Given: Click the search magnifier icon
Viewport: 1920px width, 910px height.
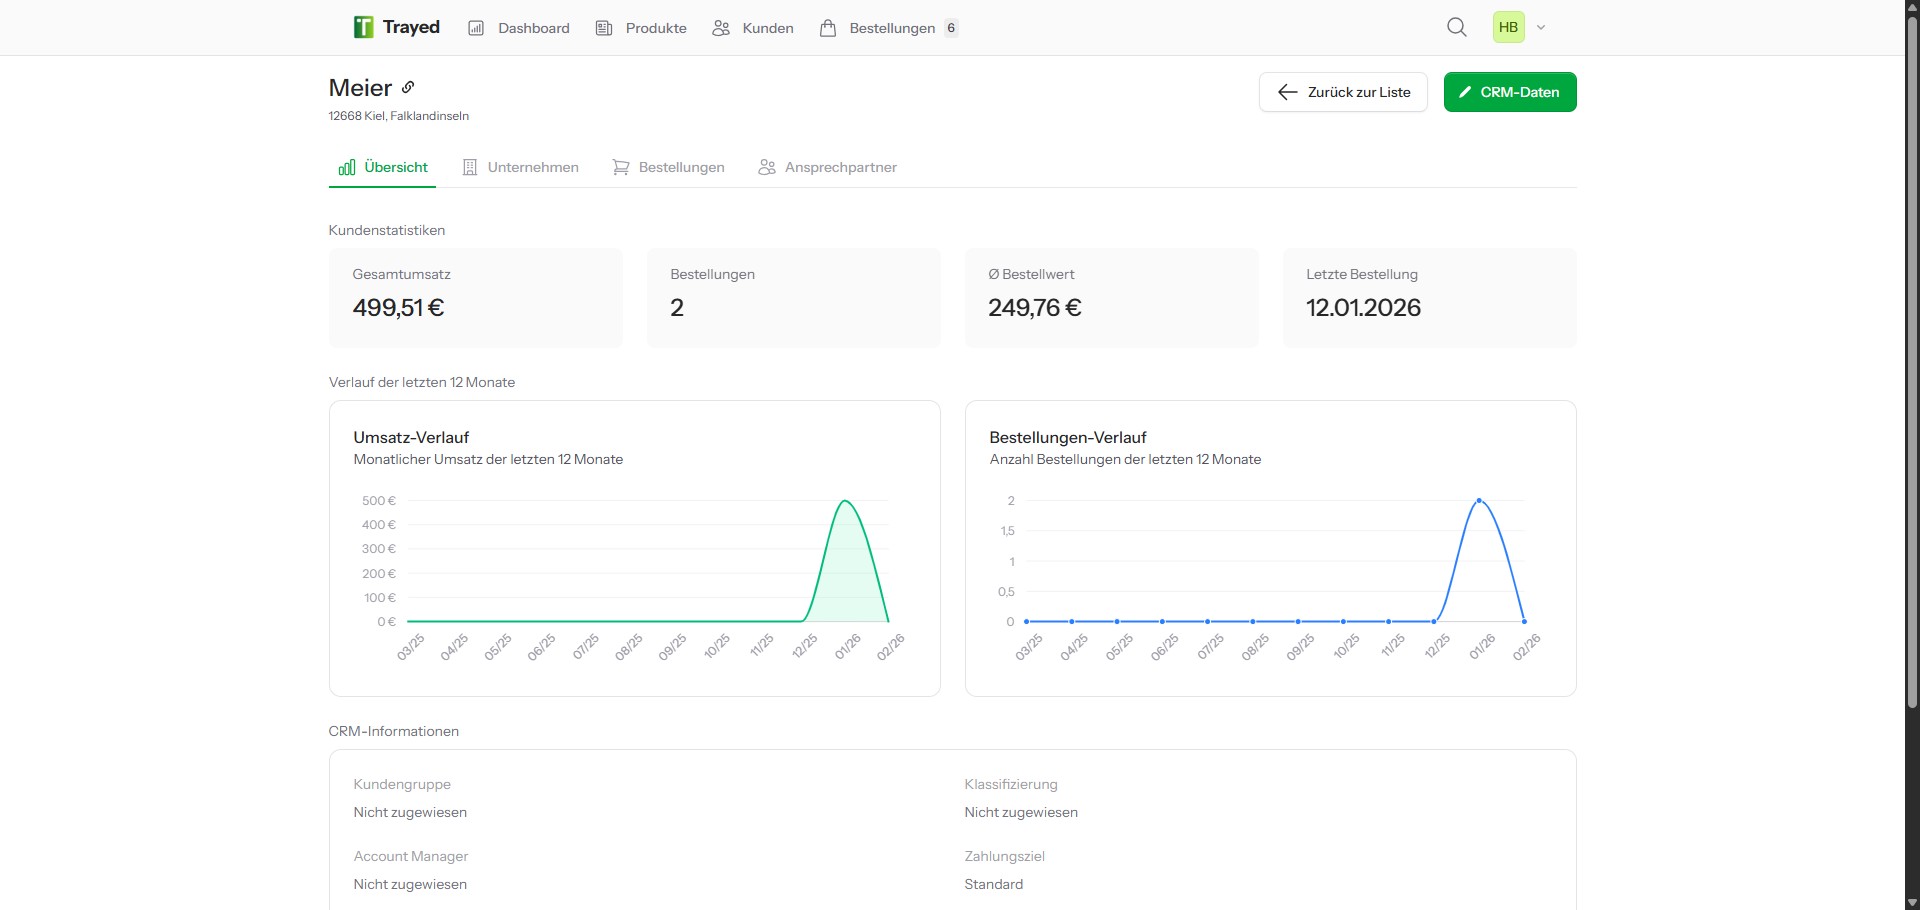Looking at the screenshot, I should click(x=1457, y=27).
